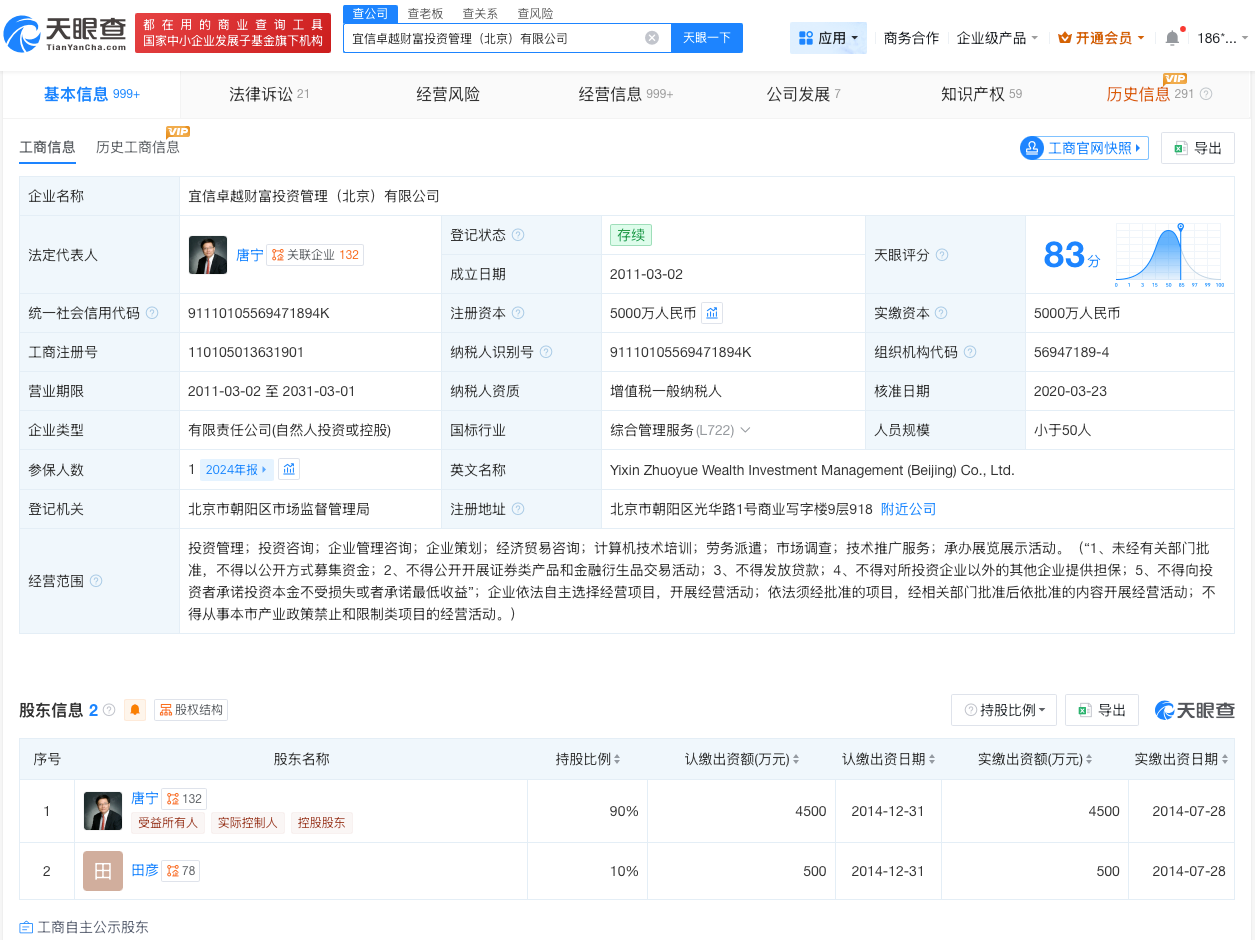Click help icon next to 统一社会信用代码

pyautogui.click(x=152, y=313)
